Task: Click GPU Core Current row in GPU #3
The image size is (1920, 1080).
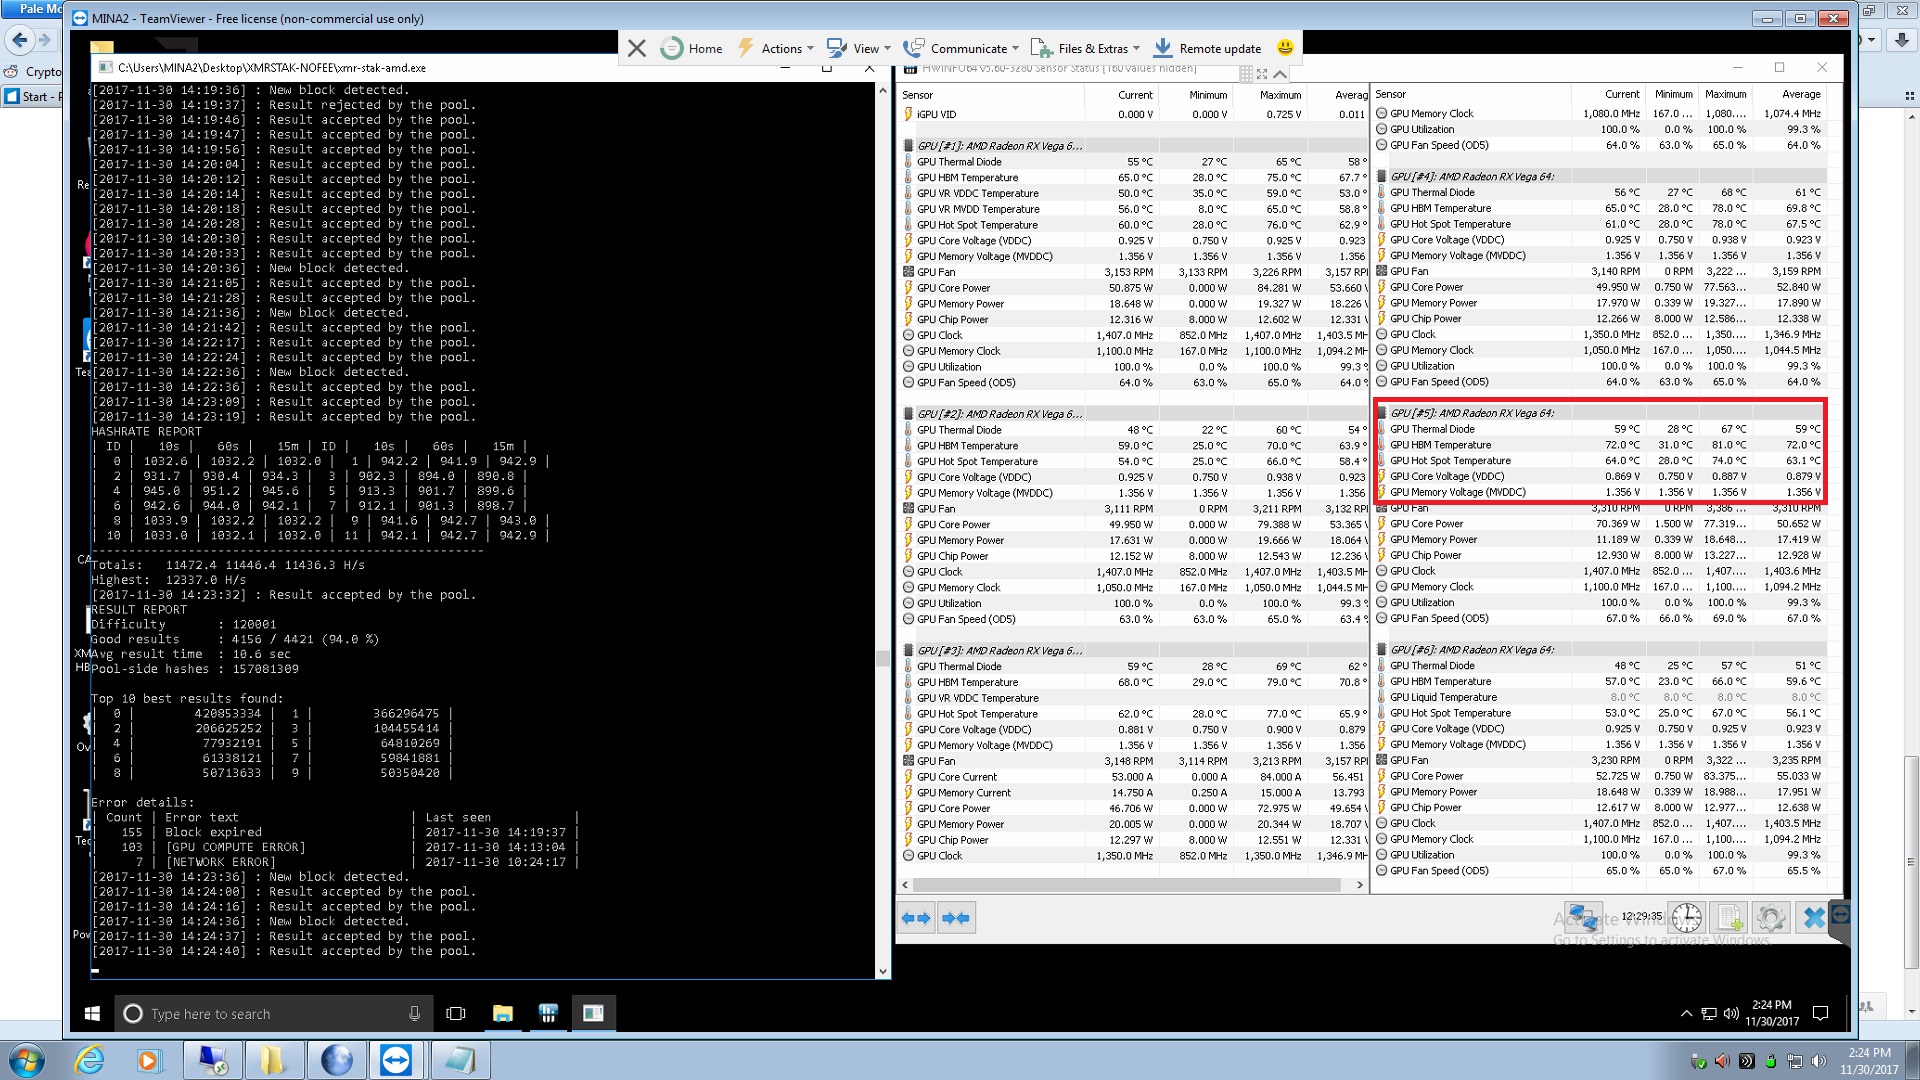Action: coord(1134,777)
